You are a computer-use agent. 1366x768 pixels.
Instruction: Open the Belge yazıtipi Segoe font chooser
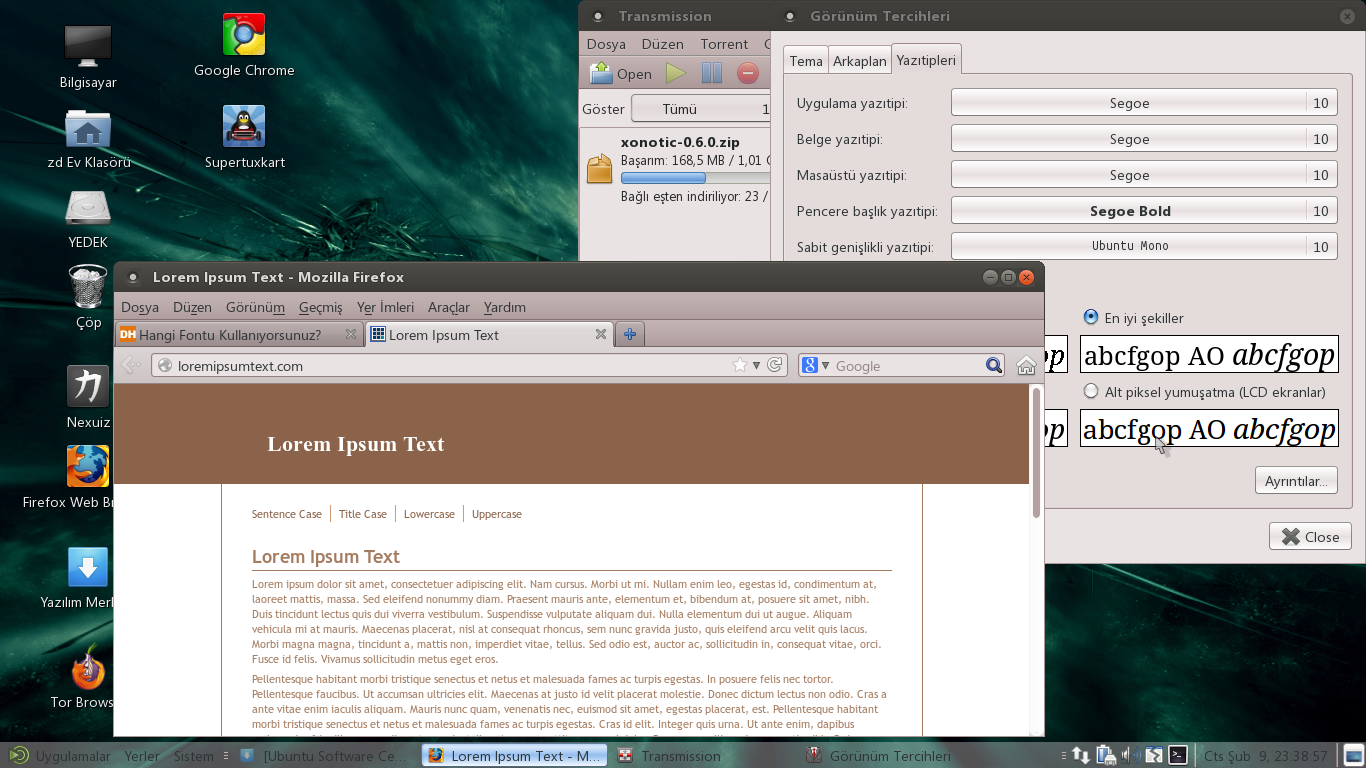tap(1144, 139)
